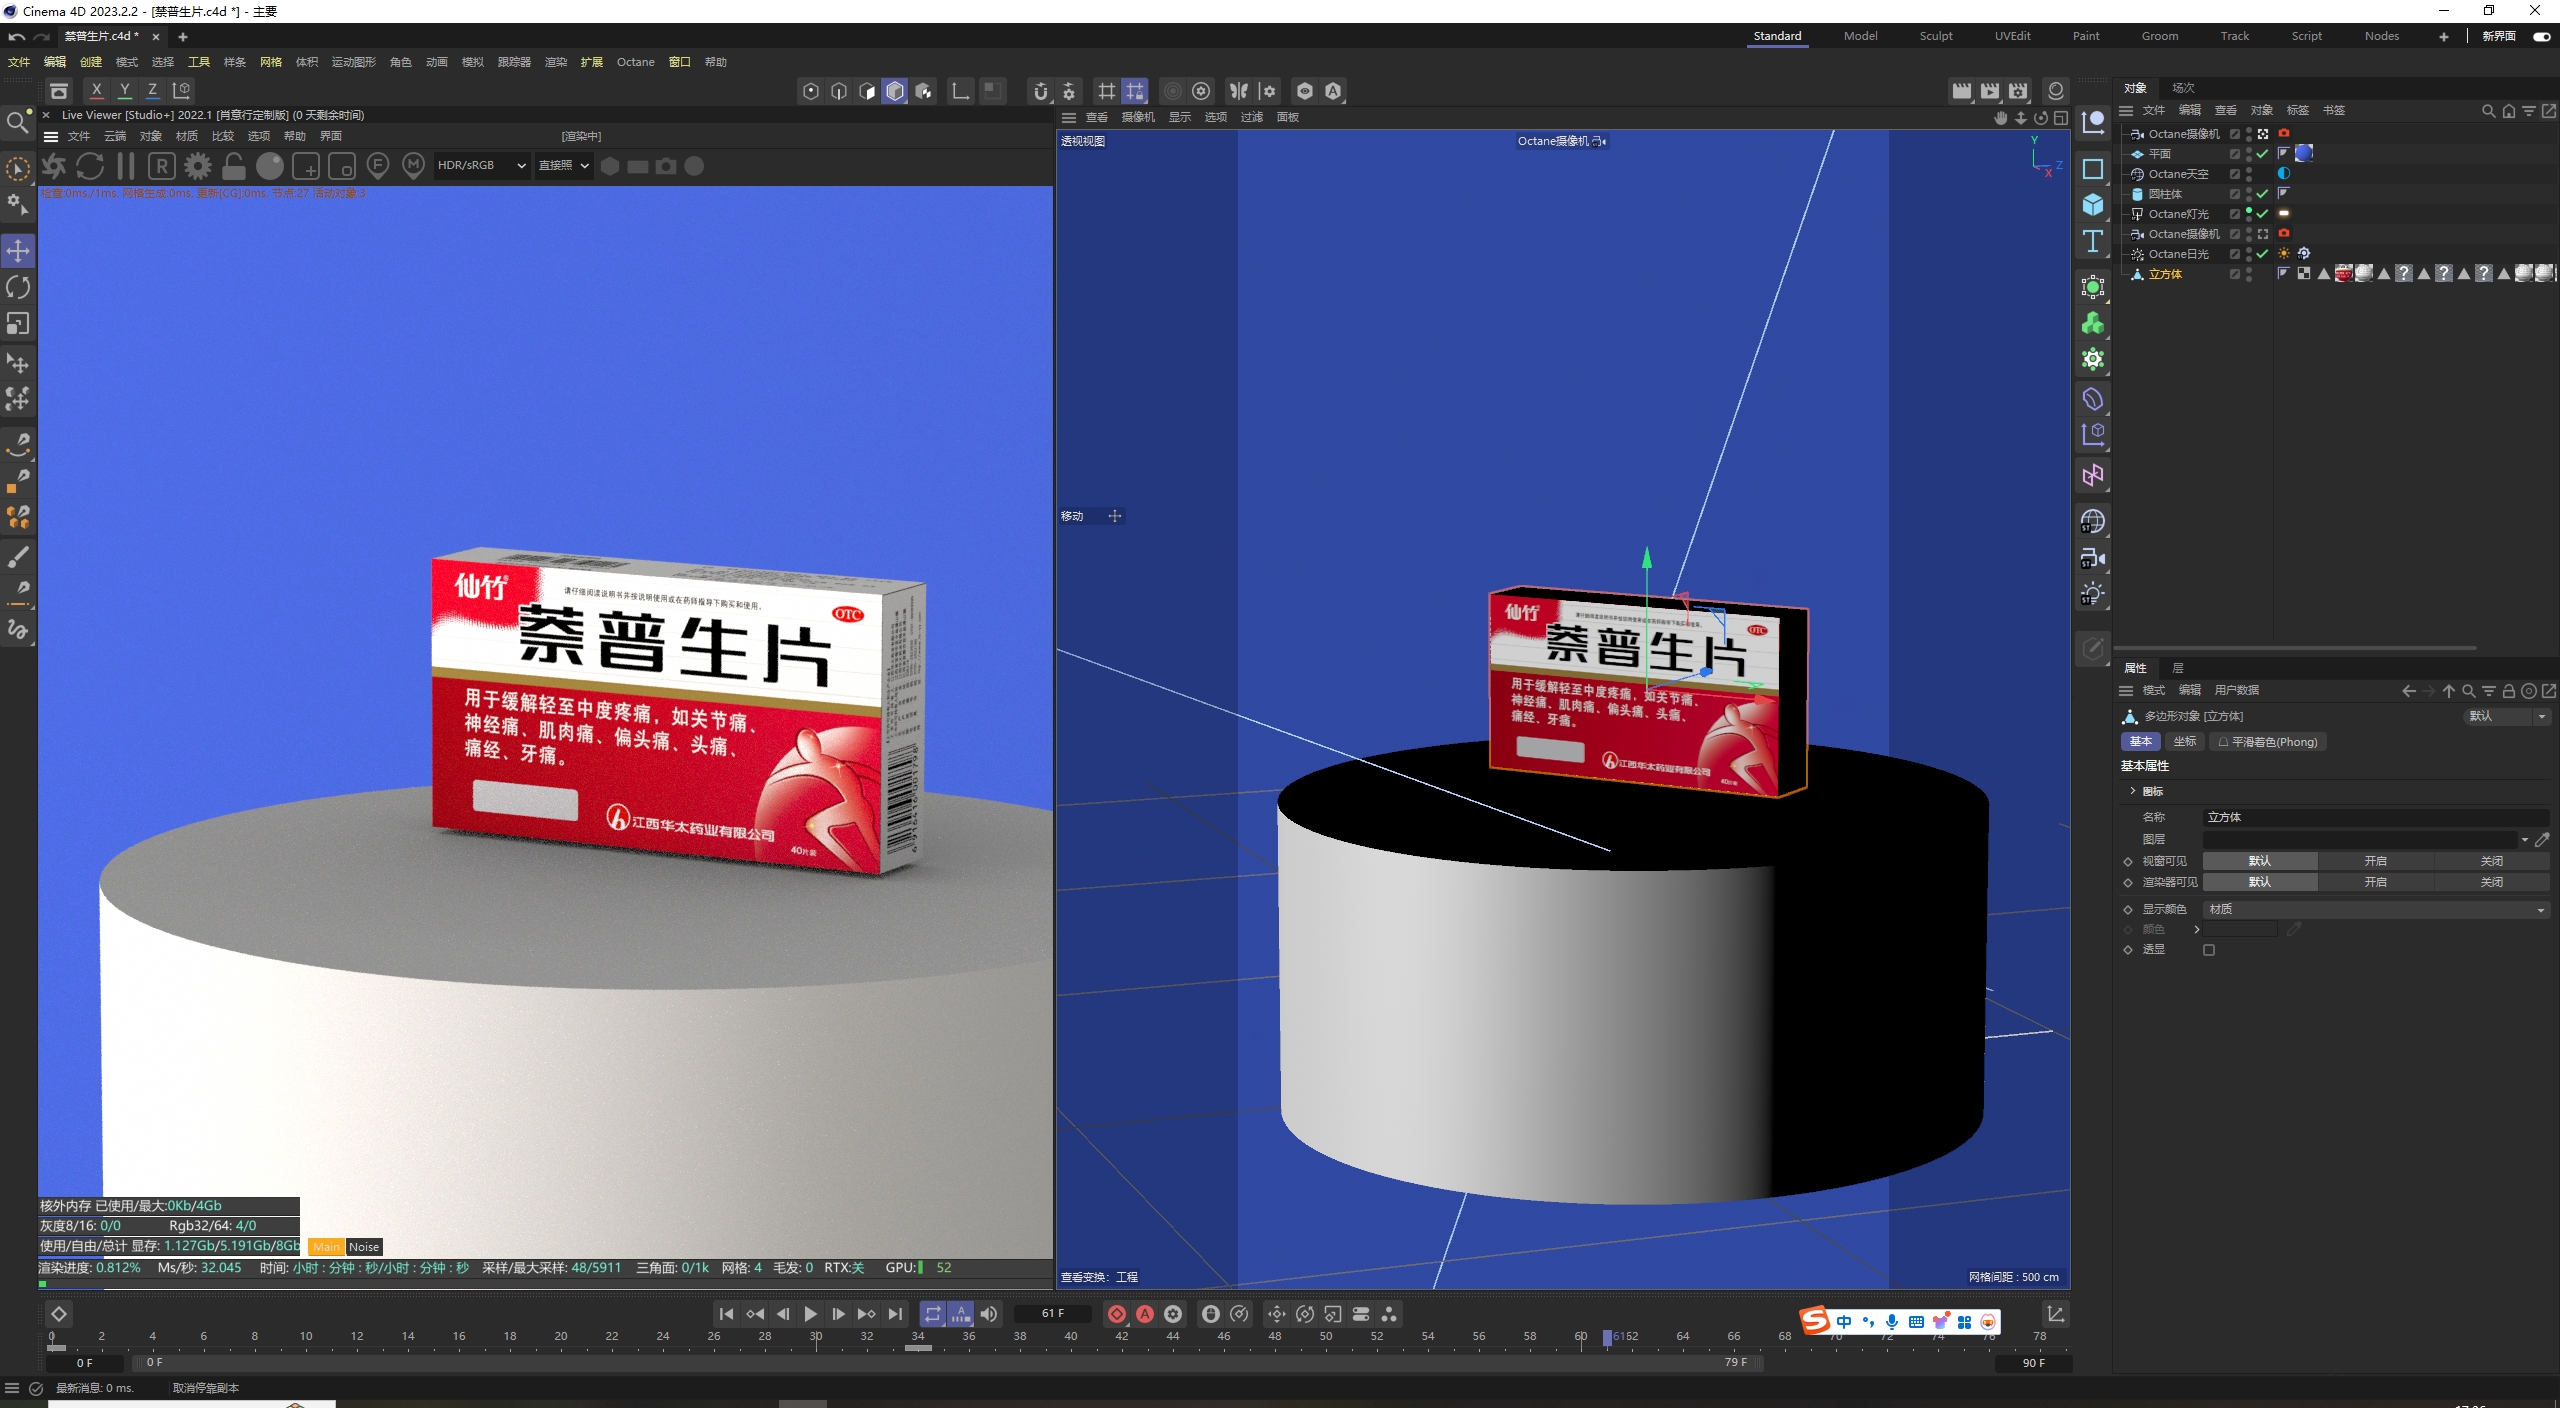Image resolution: width=2560 pixels, height=1408 pixels.
Task: Click the Cube primitive icon
Action: 2093,205
